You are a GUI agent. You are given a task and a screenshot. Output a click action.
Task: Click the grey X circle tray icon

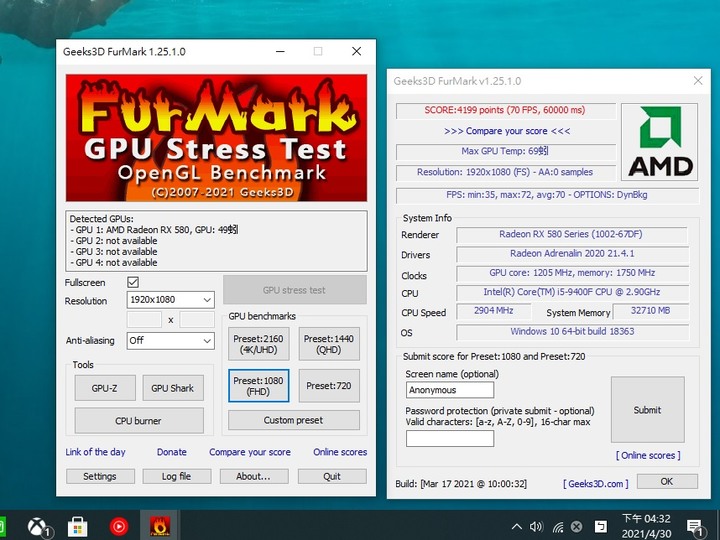(577, 527)
